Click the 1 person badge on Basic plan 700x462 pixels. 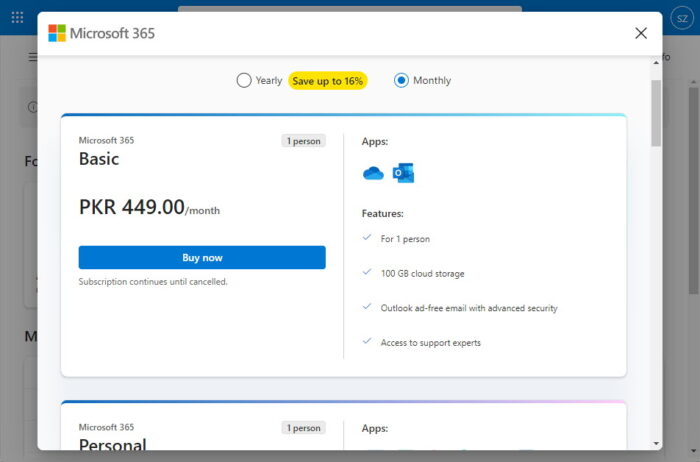[x=304, y=141]
